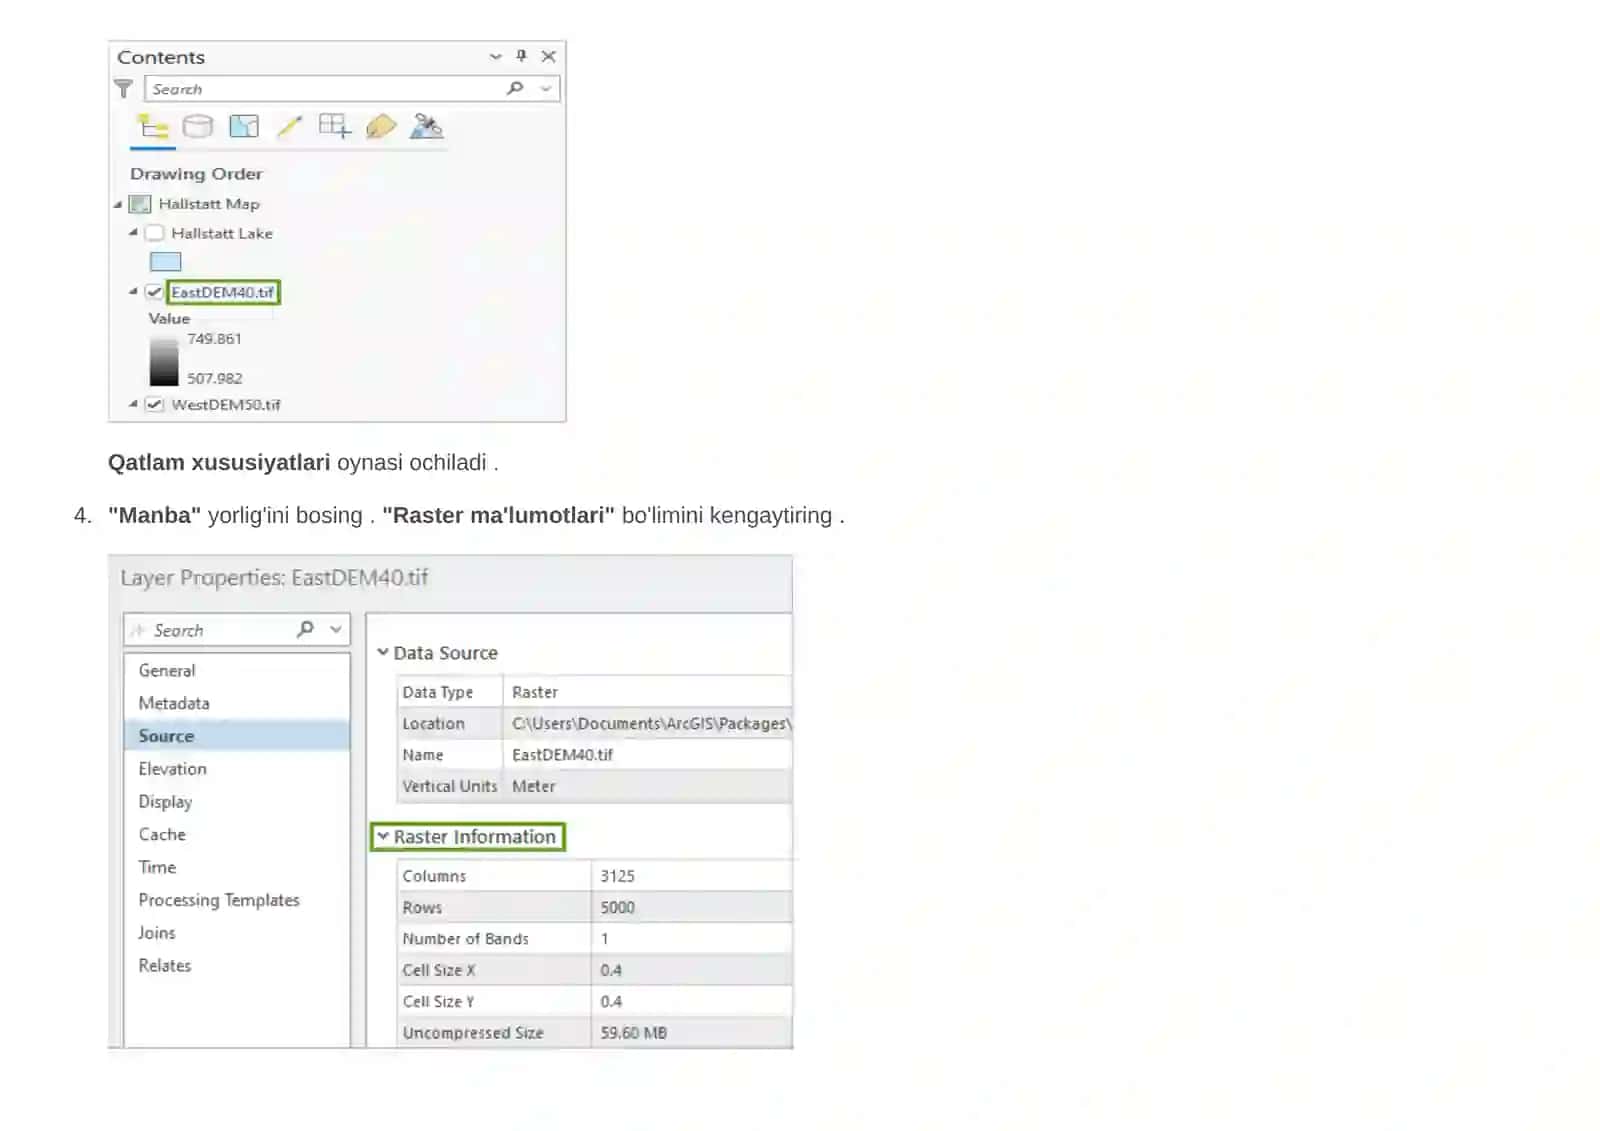Toggle Hallstatt Lake layer visibility checkbox
The image size is (1600, 1131).
pos(154,233)
